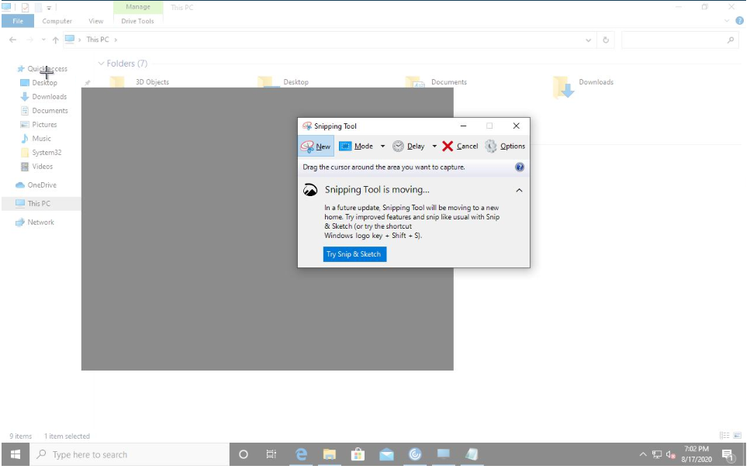This screenshot has width=750, height=469.
Task: Switch to the Computer ribbon tab
Action: [x=57, y=21]
